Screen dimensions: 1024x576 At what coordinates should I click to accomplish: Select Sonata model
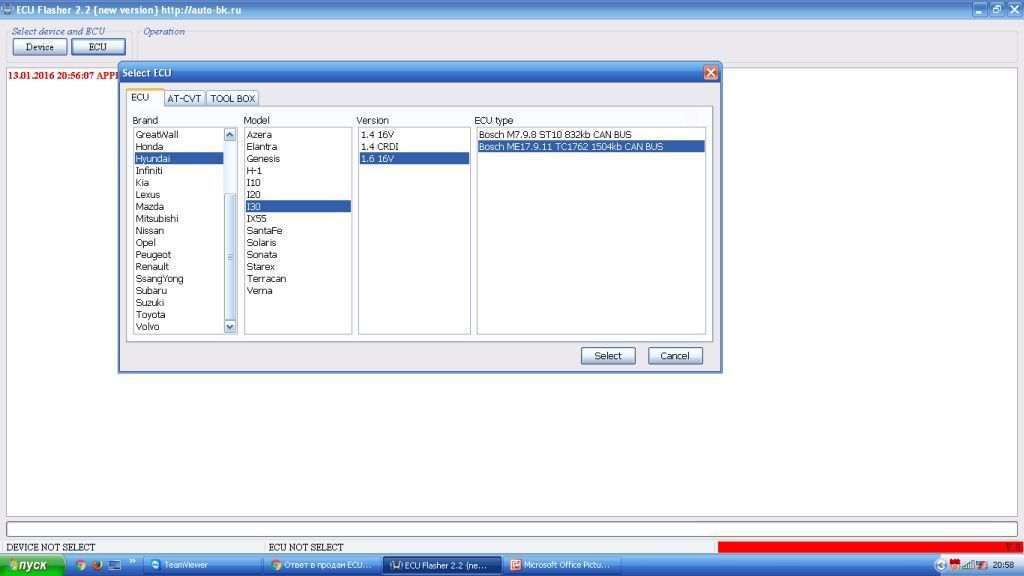coord(298,255)
